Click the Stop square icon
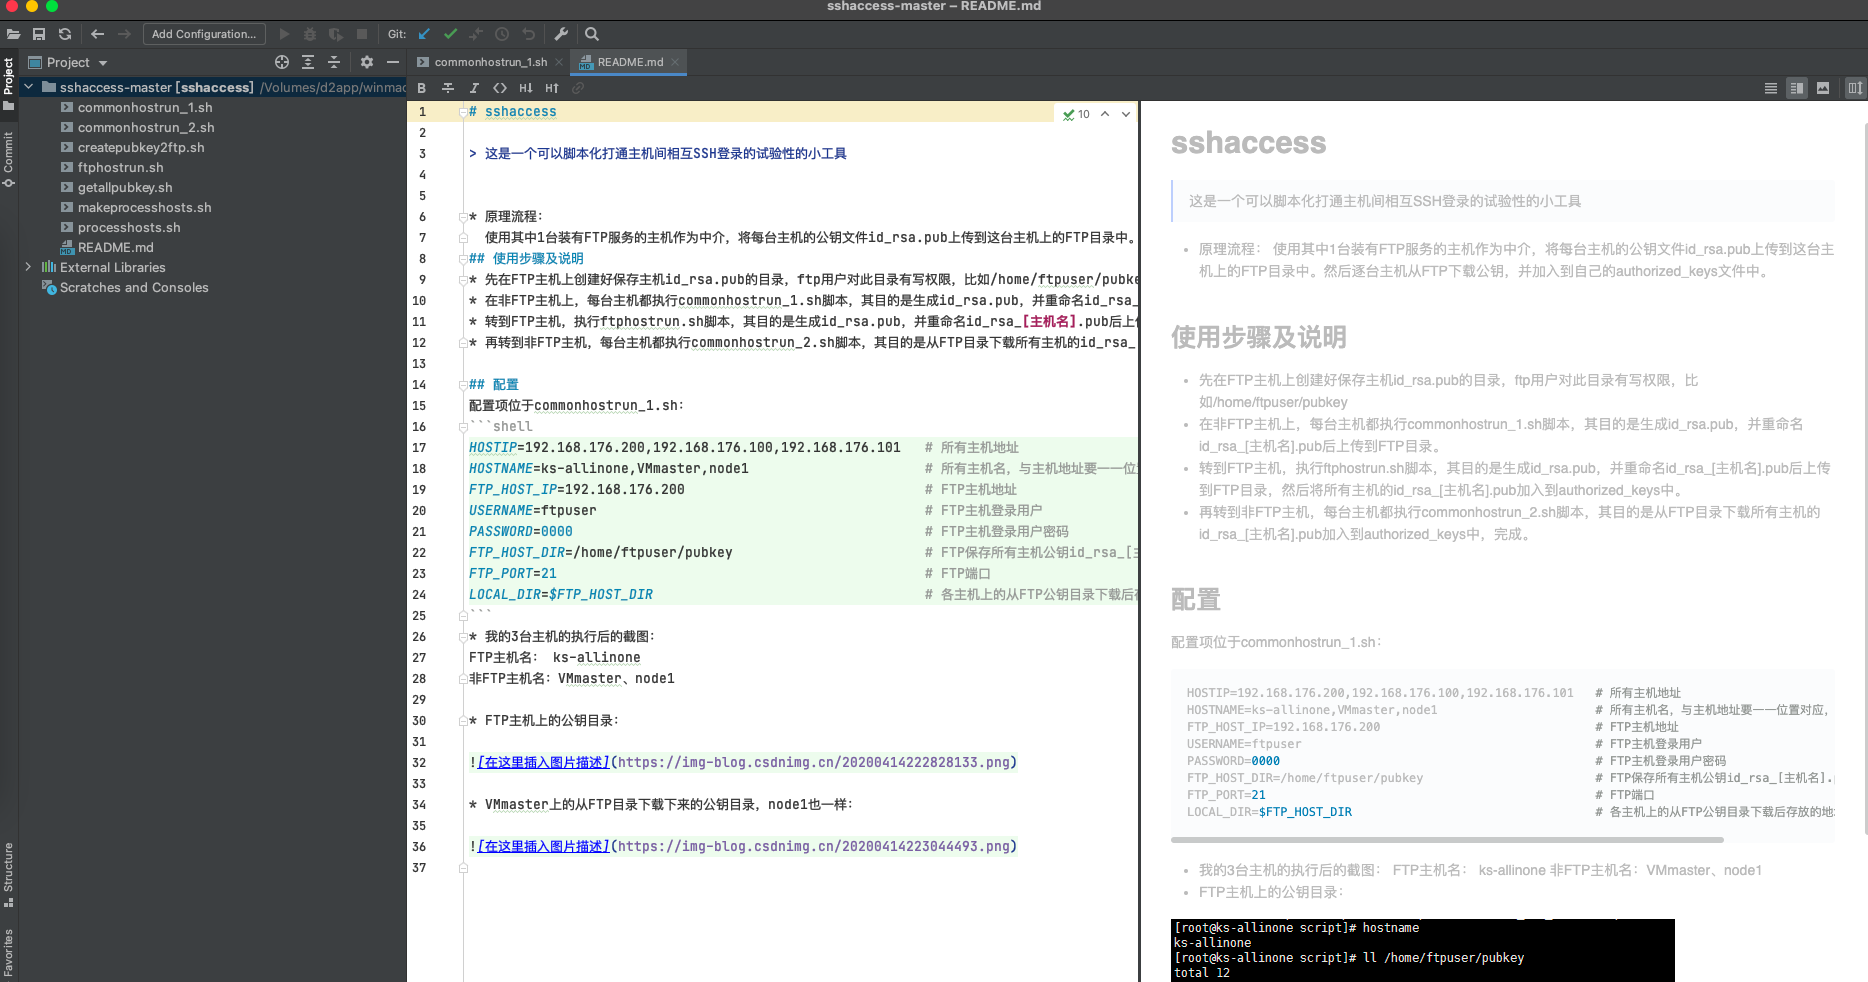This screenshot has height=982, width=1868. 362,34
